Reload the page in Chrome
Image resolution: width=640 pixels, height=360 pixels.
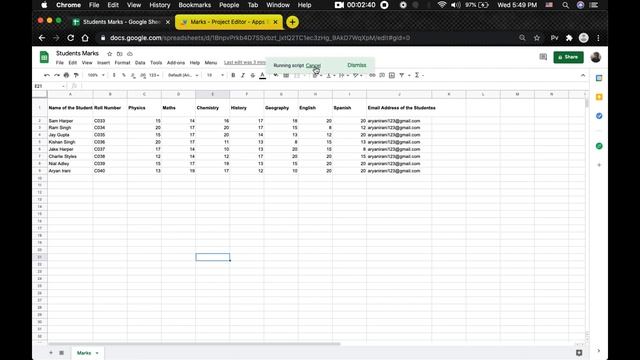(x=70, y=38)
